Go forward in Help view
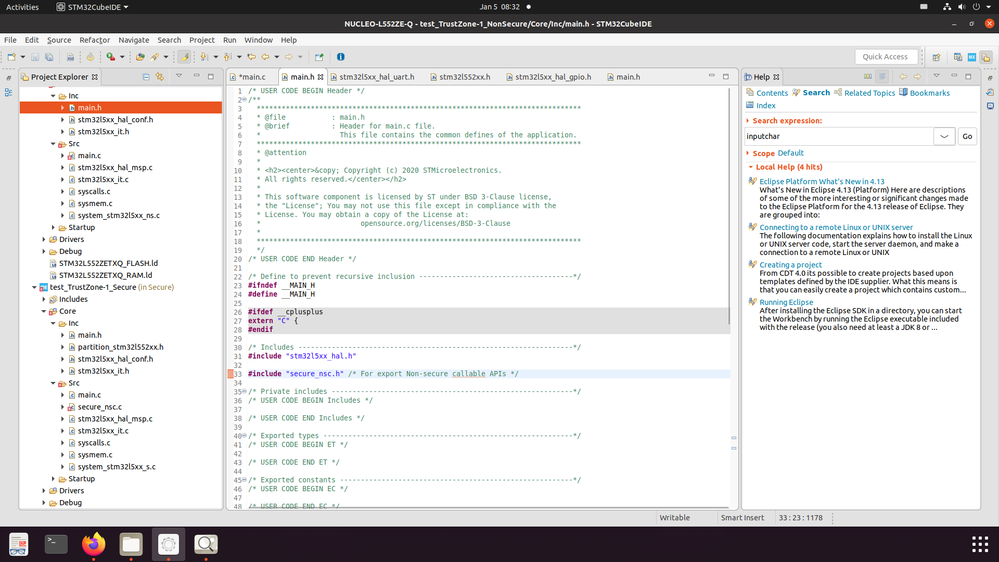999x562 pixels. pos(917,76)
